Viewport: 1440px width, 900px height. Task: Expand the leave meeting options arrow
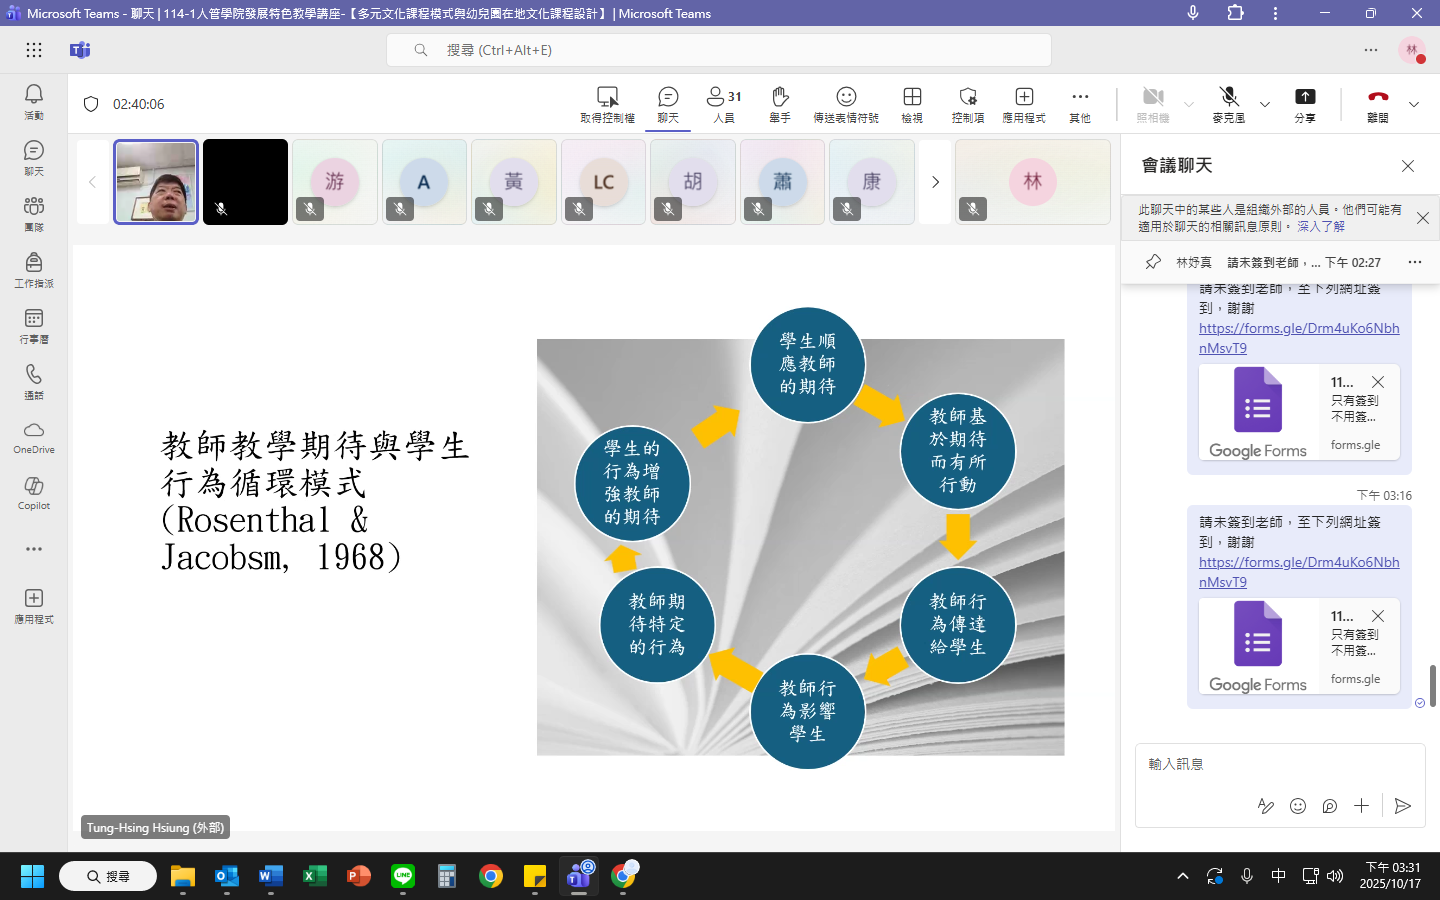coord(1414,104)
